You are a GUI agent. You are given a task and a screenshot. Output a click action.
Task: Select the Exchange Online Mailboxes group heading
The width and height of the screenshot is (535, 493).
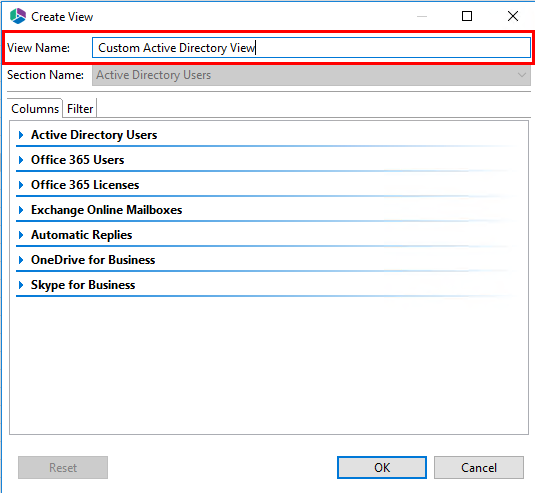coord(106,210)
